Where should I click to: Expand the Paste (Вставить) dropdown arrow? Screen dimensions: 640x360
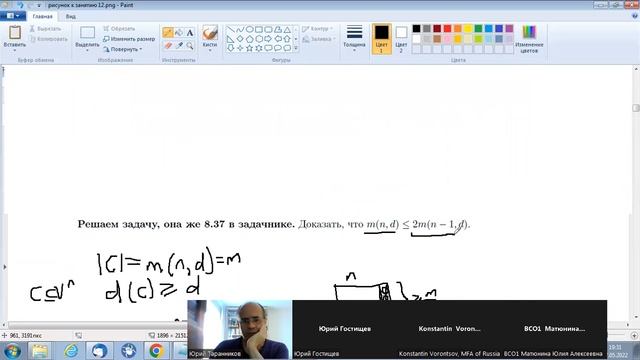pyautogui.click(x=15, y=50)
